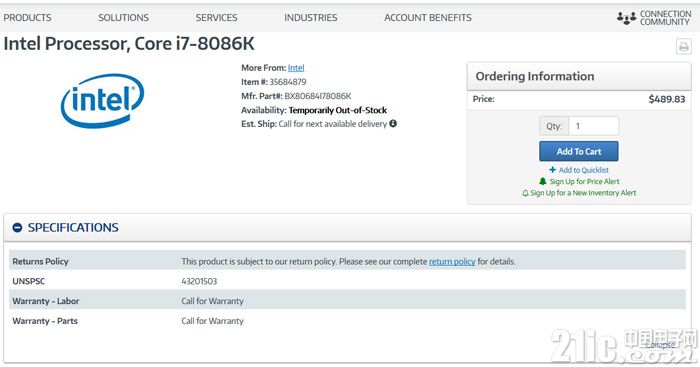This screenshot has width=700, height=367.
Task: Click the Specifications section header
Action: (347, 228)
